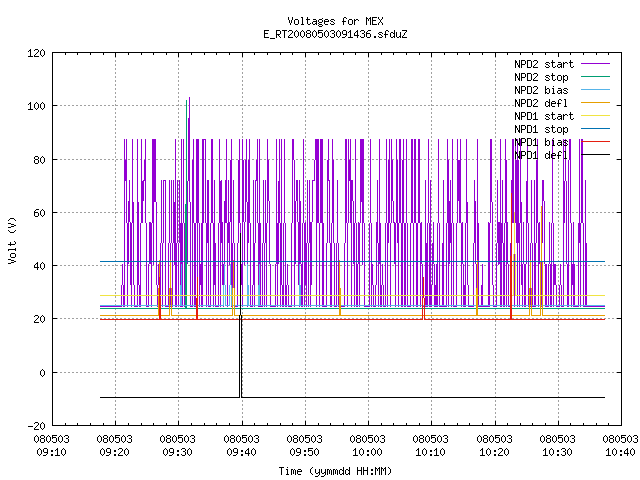
Task: Click the NPD2 defl legend label
Action: (541, 103)
